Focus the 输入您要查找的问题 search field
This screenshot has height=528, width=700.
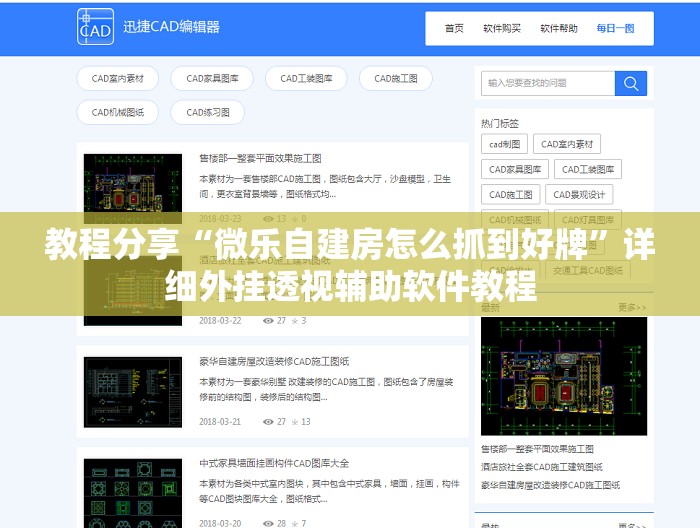[548, 83]
